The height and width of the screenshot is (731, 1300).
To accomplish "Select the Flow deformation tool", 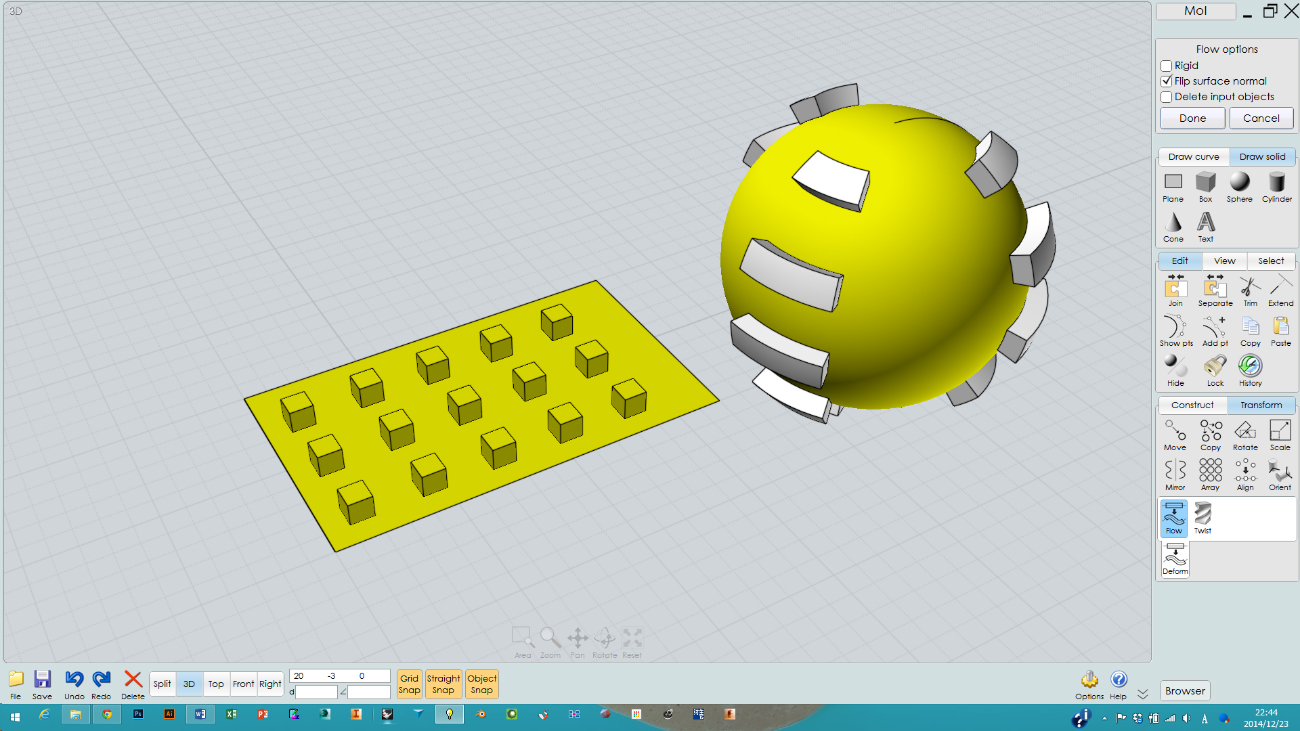I will point(1175,519).
